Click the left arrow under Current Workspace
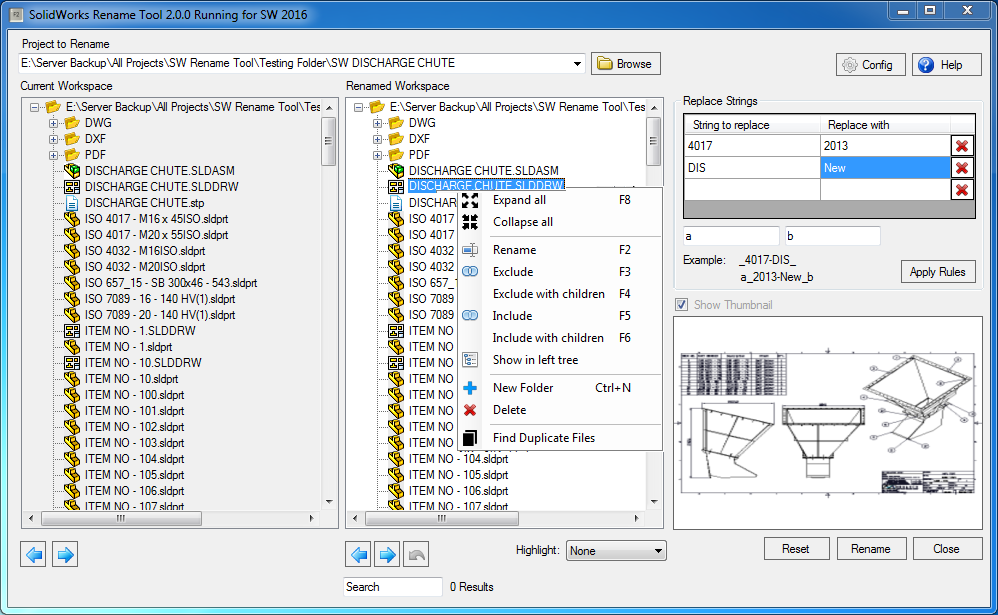 [x=34, y=555]
